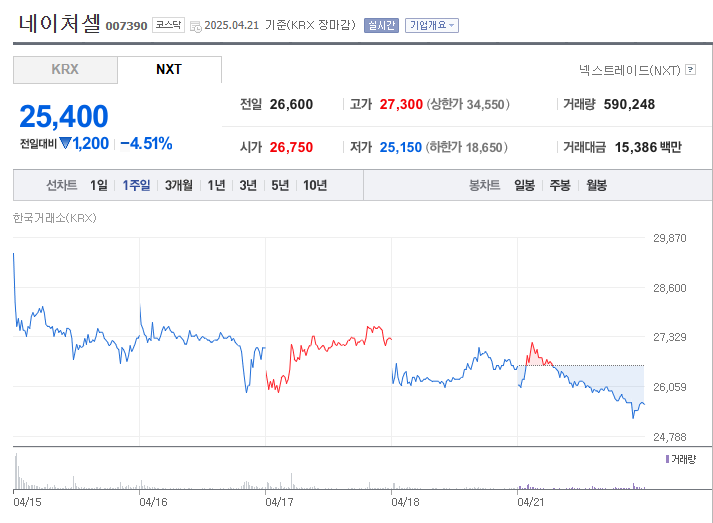The image size is (713, 523).
Task: Click the 코스닥 market badge
Action: pyautogui.click(x=168, y=25)
